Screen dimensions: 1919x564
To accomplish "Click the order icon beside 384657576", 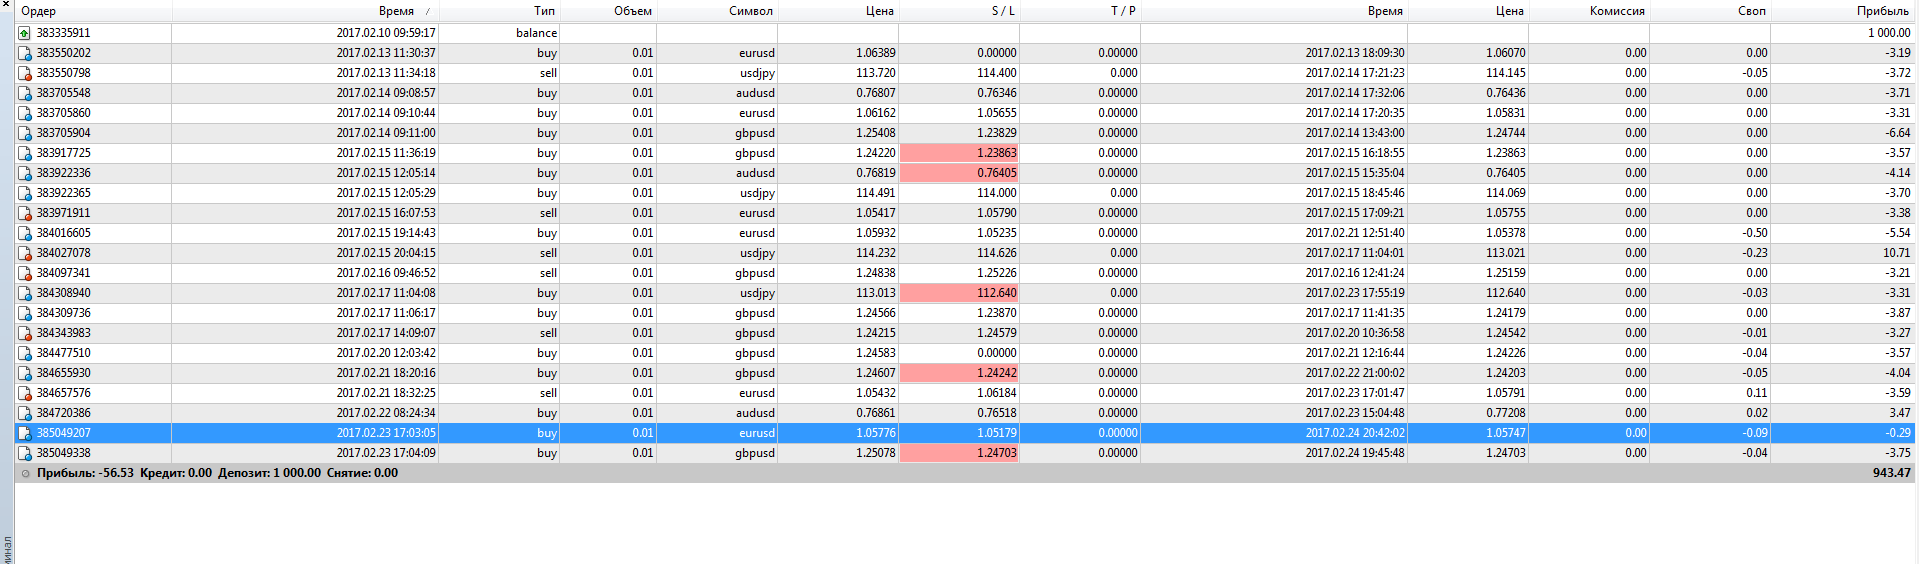I will point(24,393).
